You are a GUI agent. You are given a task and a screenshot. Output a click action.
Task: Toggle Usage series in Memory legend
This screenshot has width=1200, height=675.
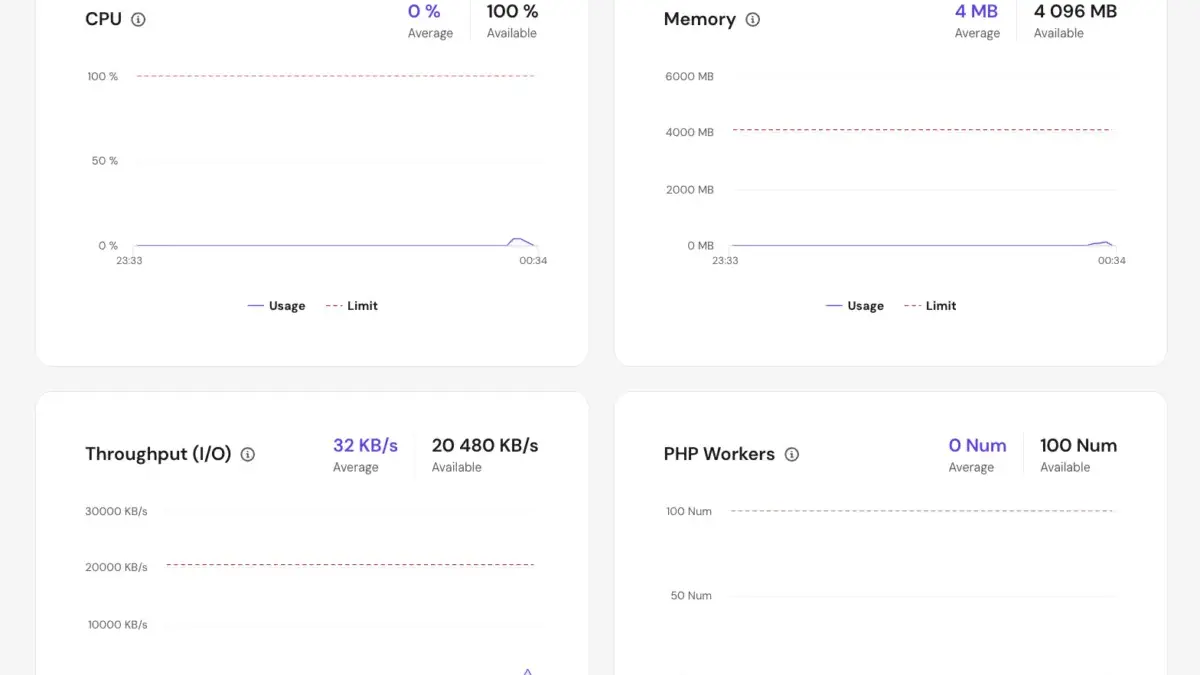[x=855, y=306]
